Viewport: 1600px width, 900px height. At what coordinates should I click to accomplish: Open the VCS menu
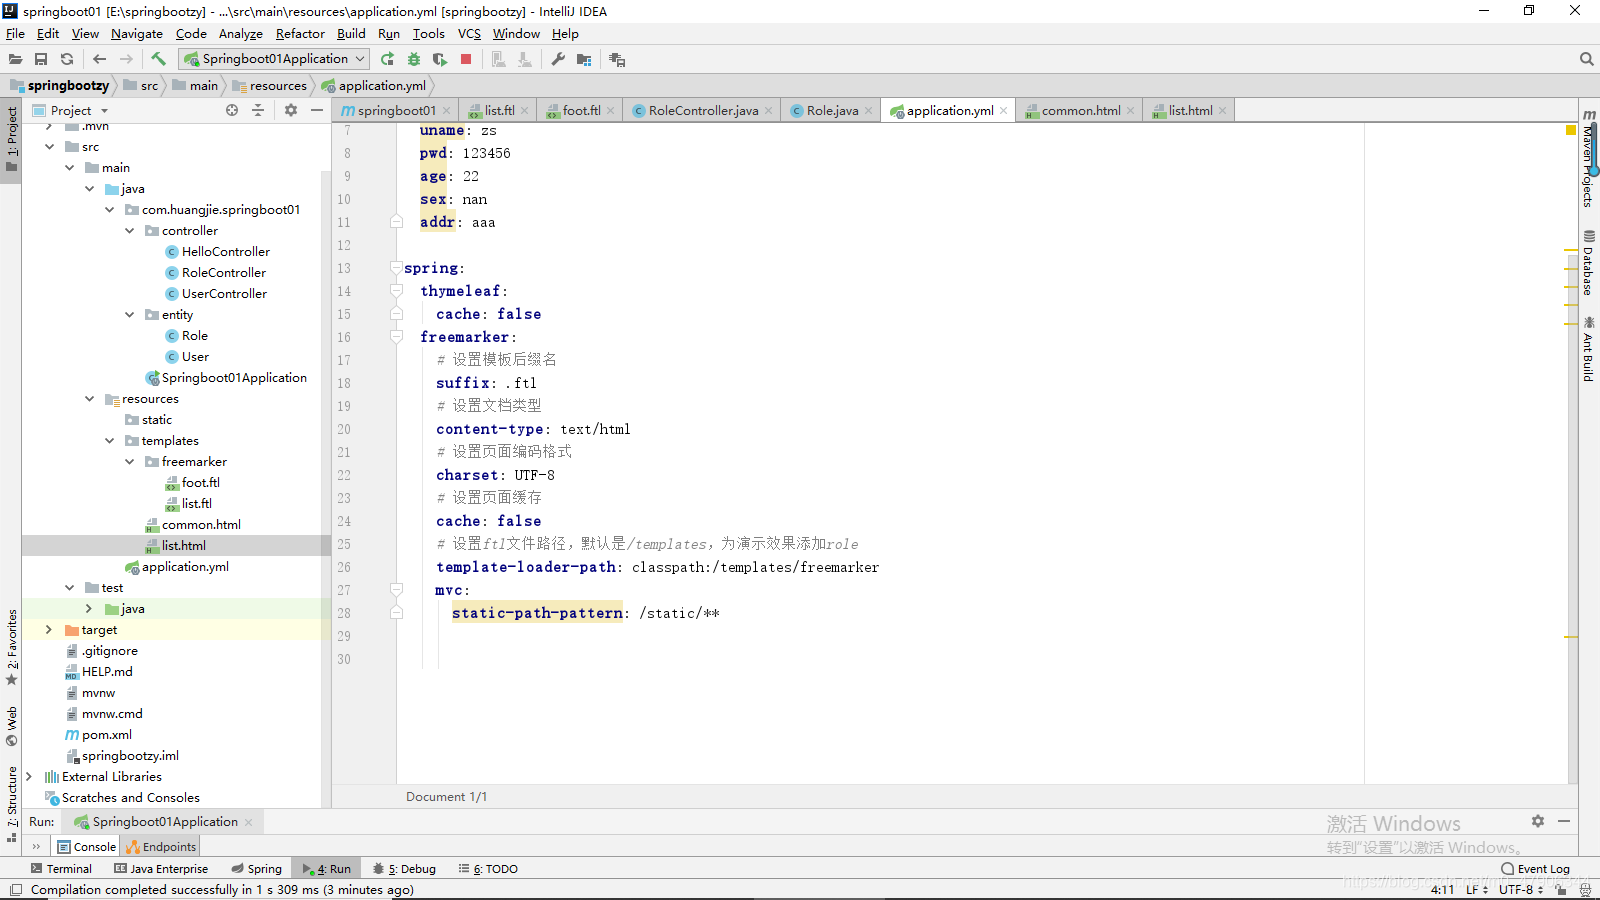[x=469, y=34]
